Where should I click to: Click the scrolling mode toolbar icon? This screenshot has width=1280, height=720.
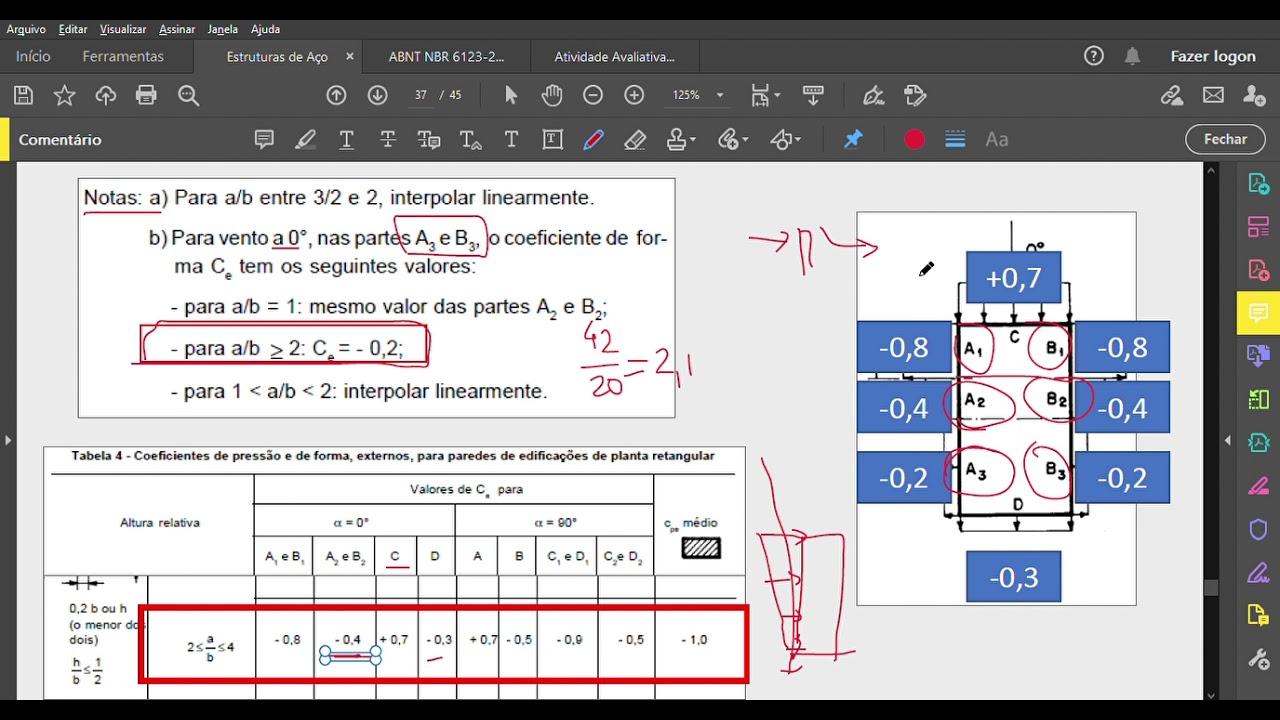pos(813,95)
